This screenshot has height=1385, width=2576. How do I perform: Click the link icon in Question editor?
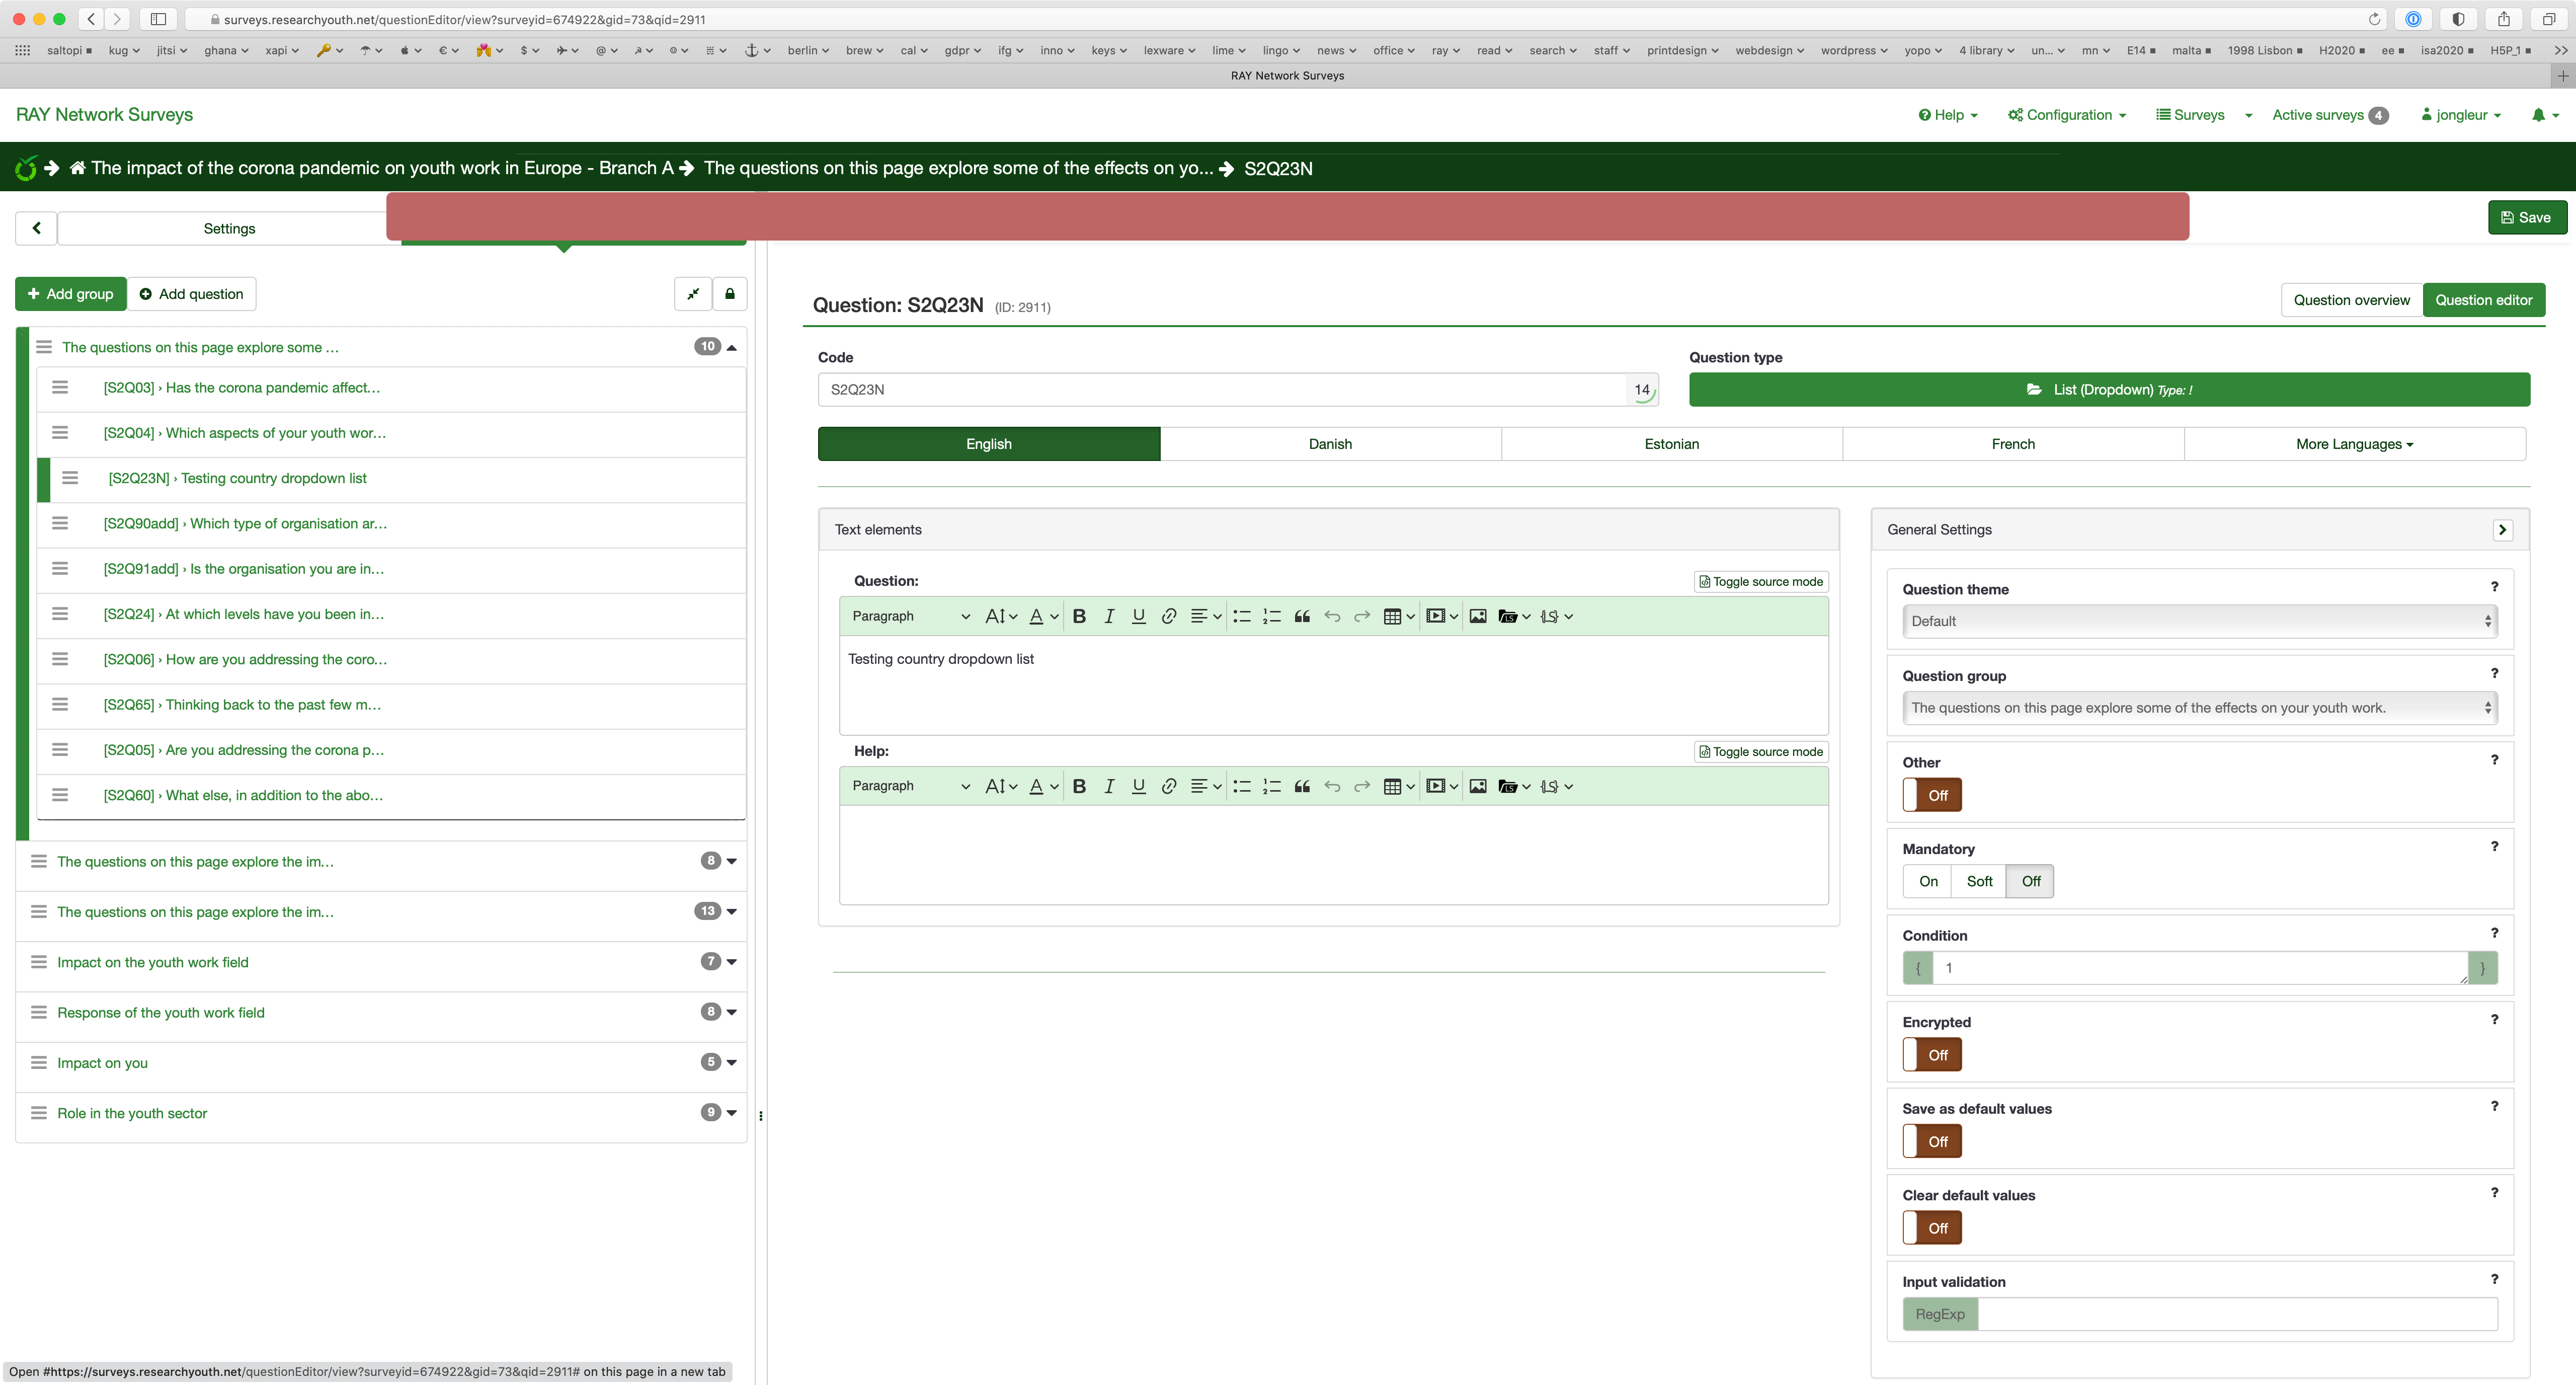1168,616
